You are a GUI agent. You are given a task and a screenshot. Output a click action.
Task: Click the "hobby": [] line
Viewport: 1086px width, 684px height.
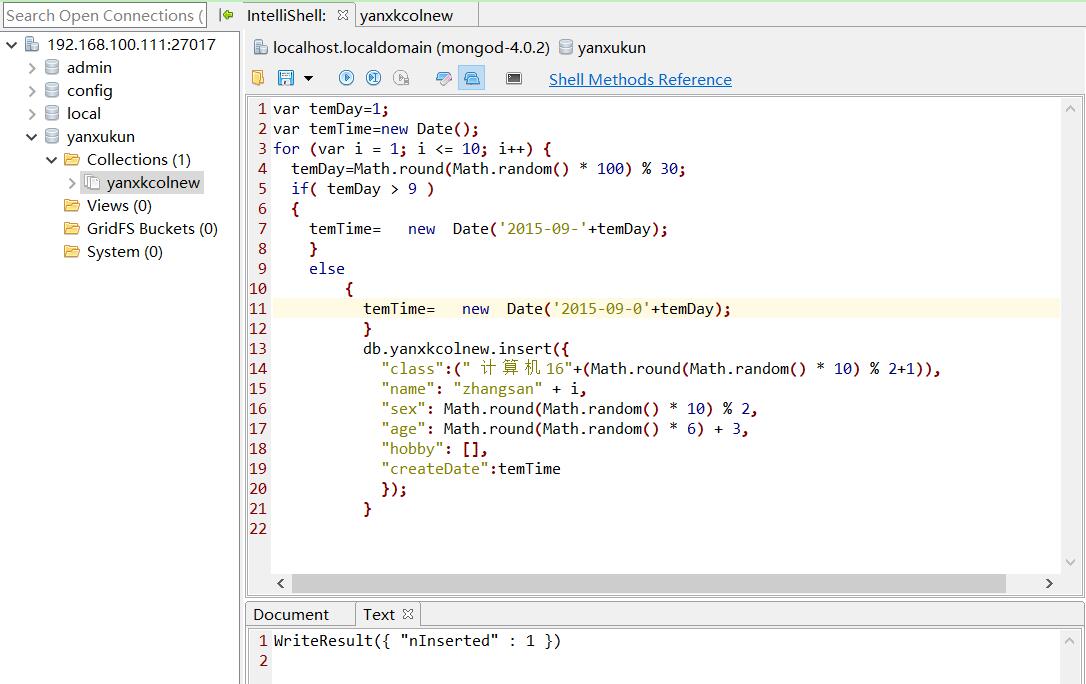click(x=434, y=449)
